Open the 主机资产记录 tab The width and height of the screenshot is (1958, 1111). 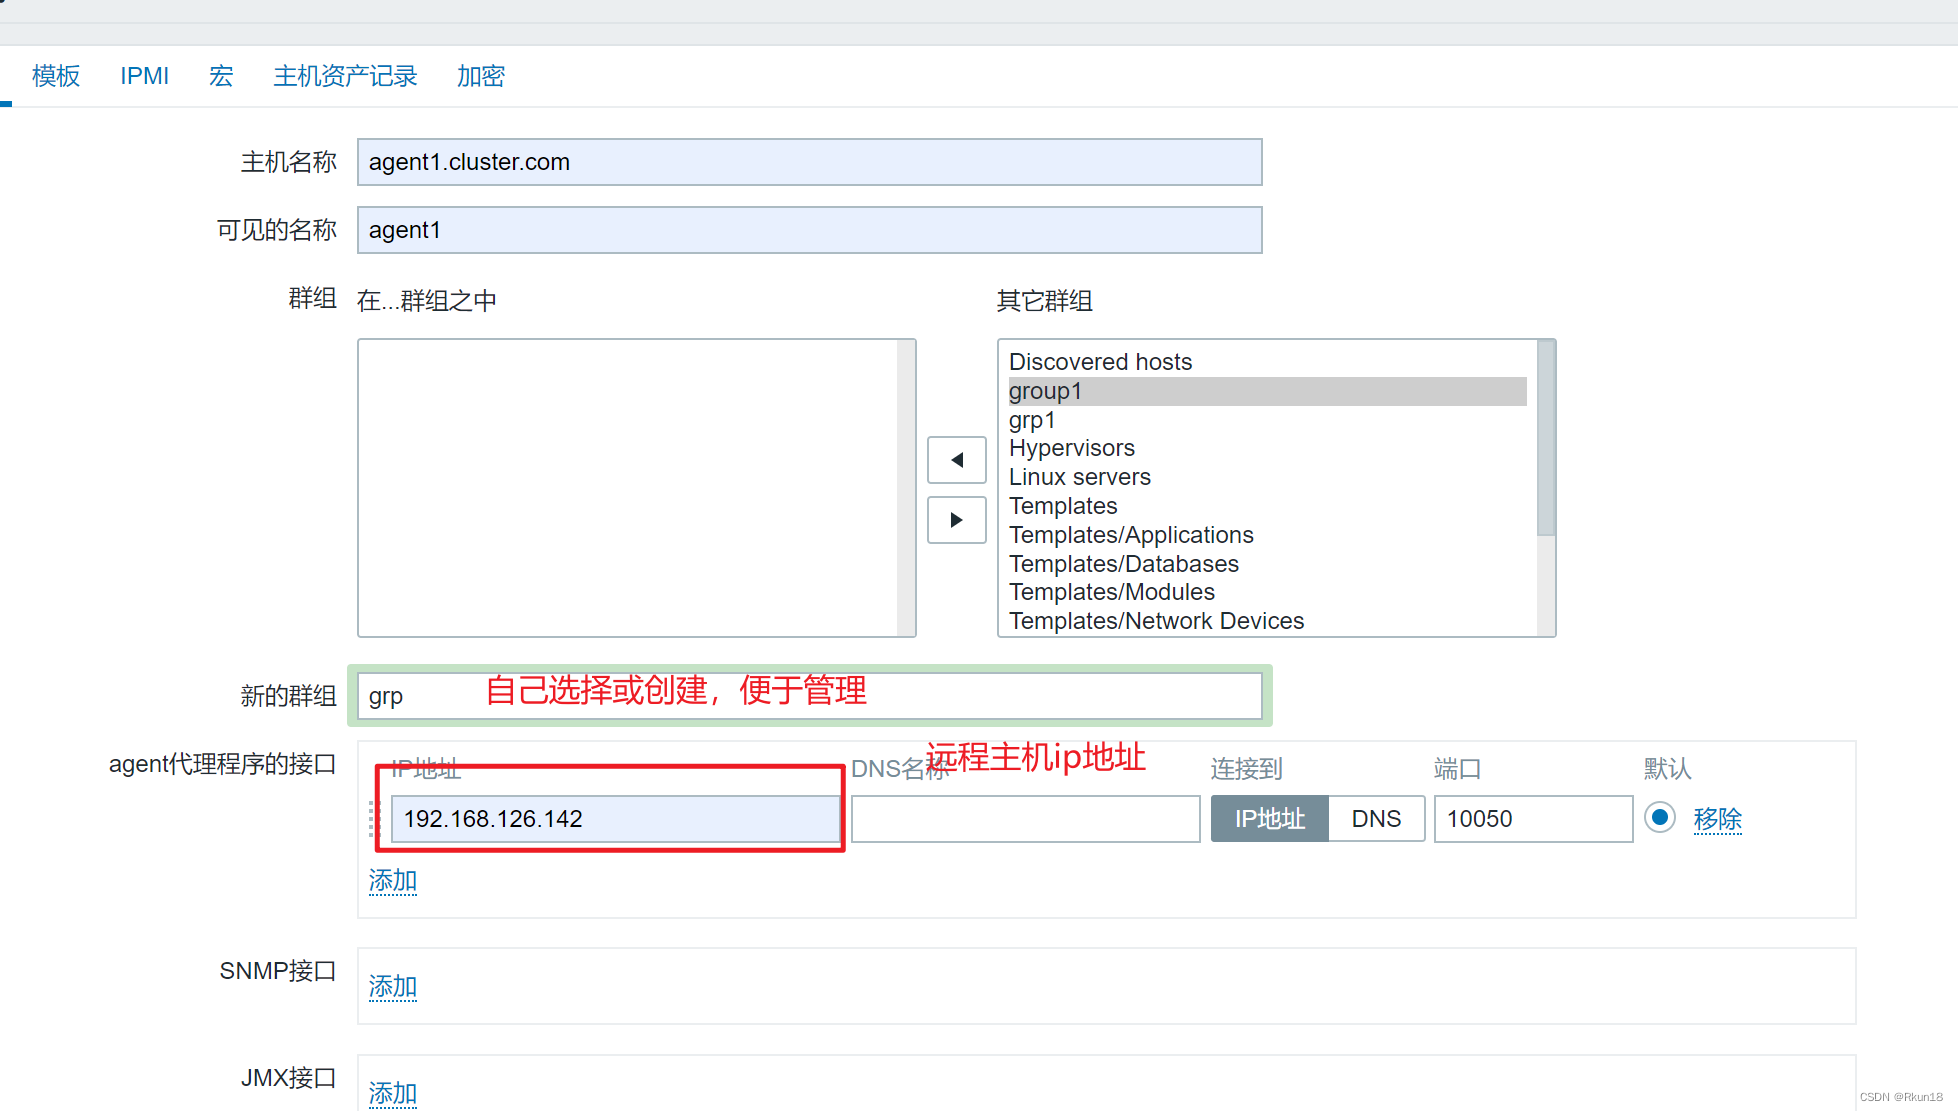(345, 76)
